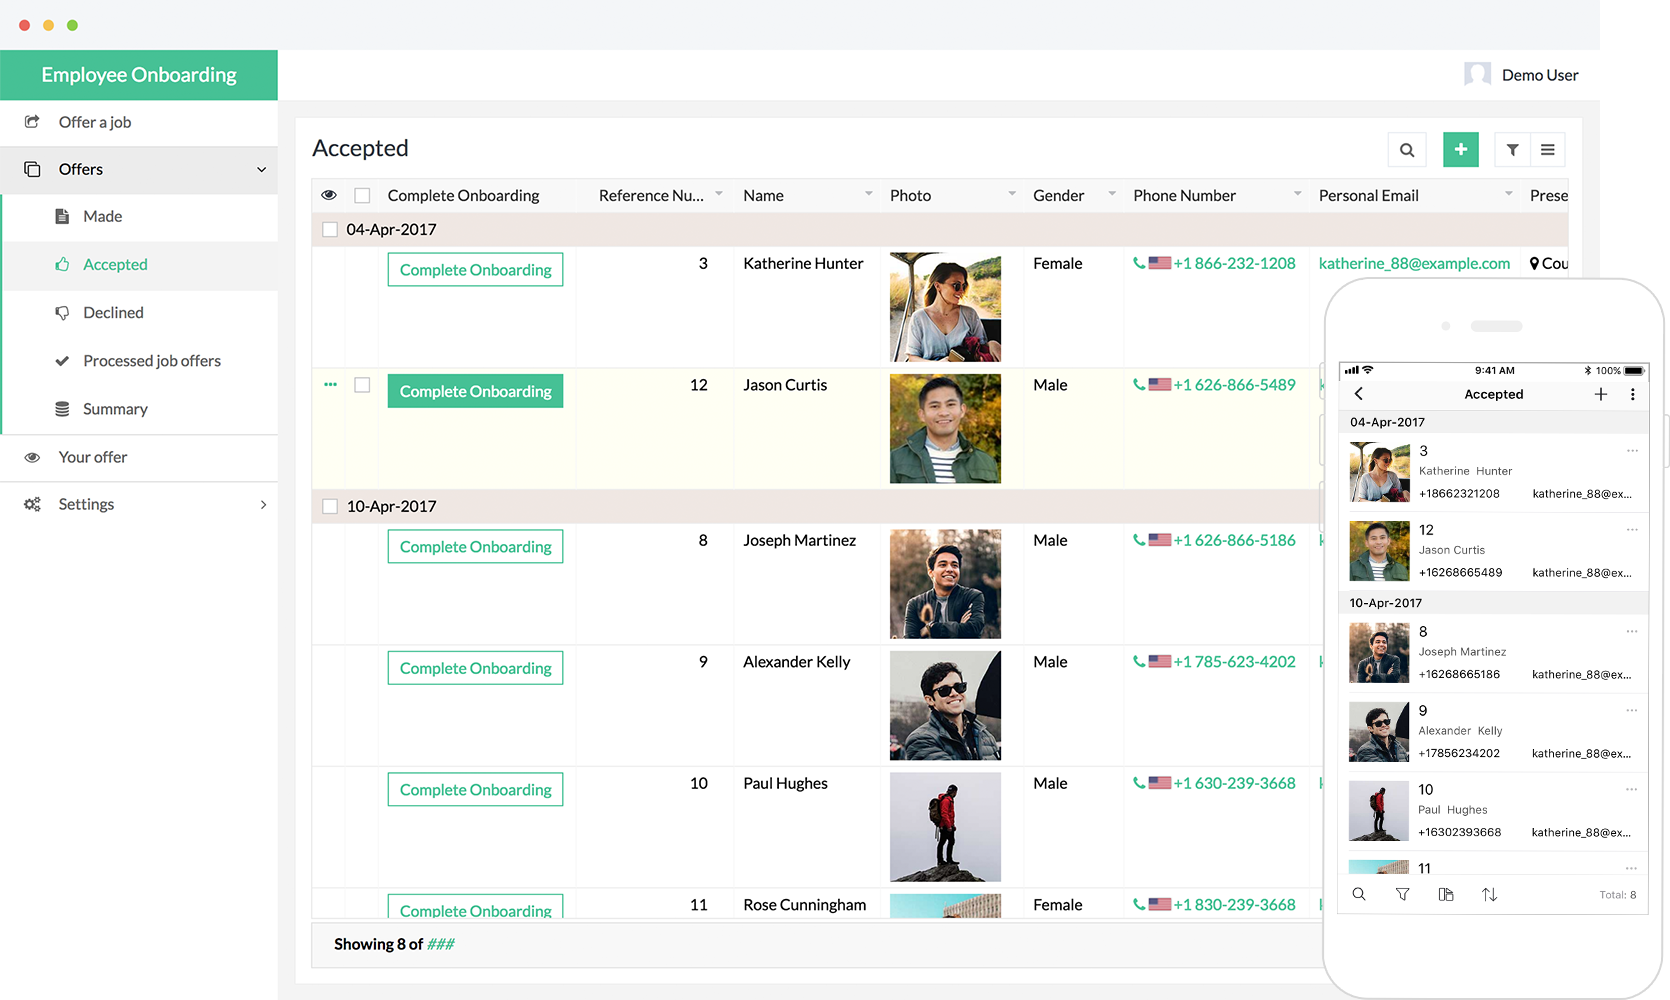
Task: Open the Photo column dropdown arrow
Action: click(1012, 194)
